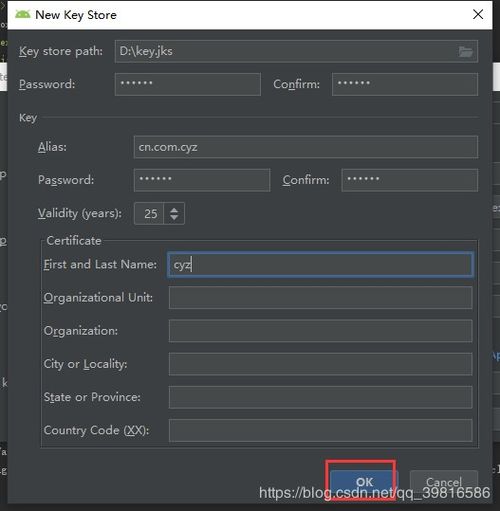Focus the Key store path field
Image resolution: width=500 pixels, height=511 pixels.
click(296, 51)
